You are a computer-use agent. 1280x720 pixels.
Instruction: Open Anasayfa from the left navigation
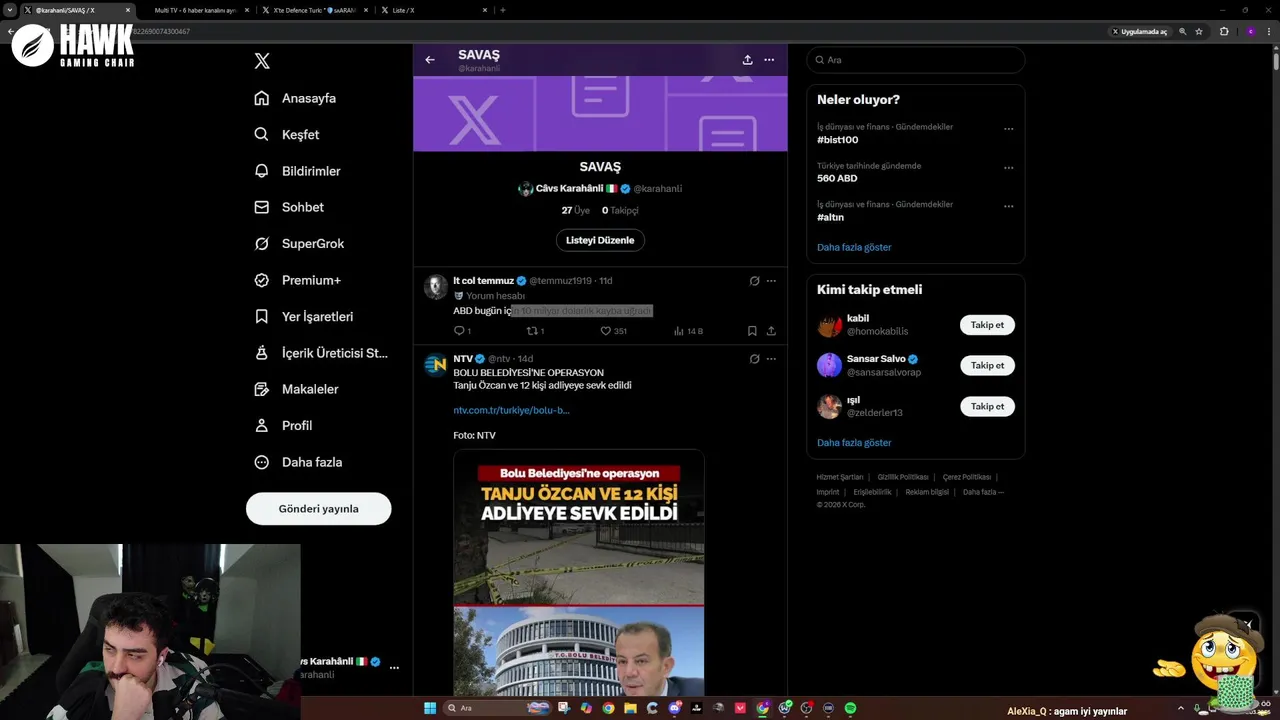click(x=296, y=98)
